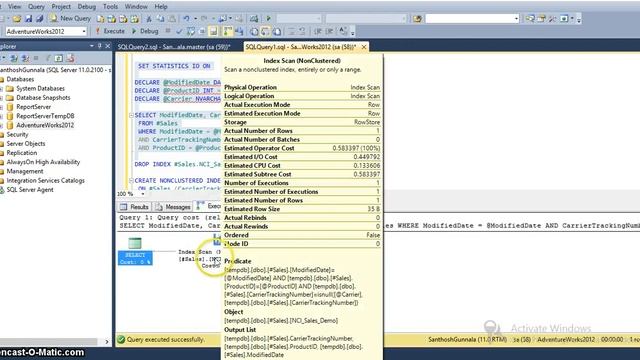This screenshot has height=360, width=640.
Task: Click Find in Files folder icon
Action: (417, 19)
